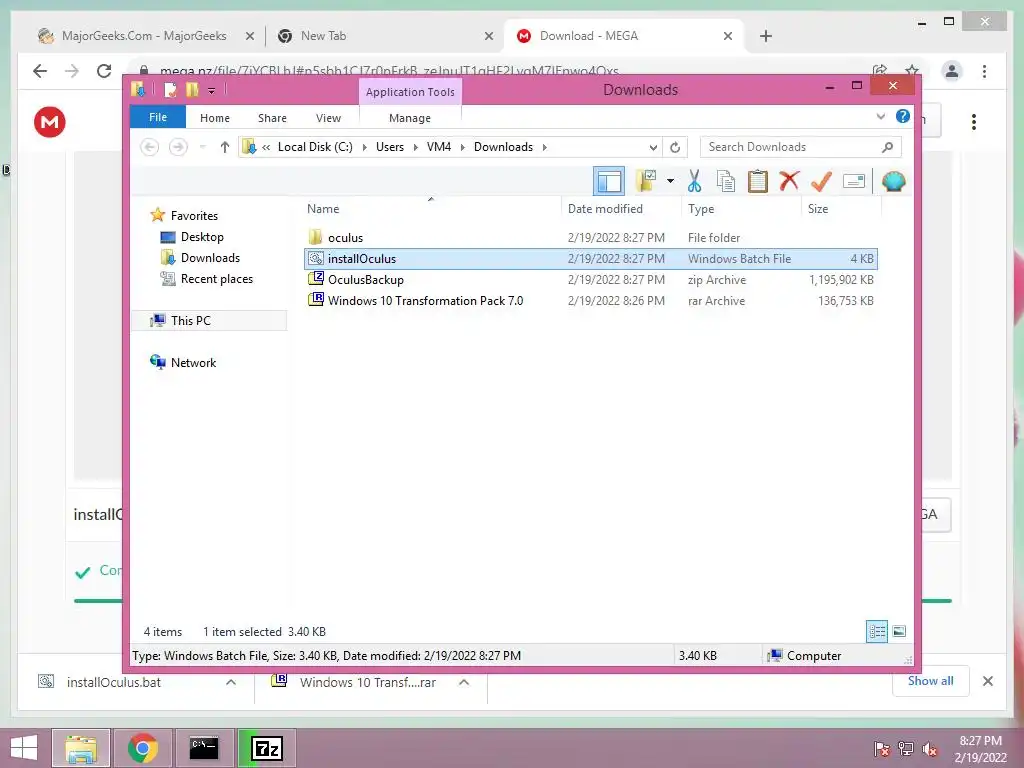This screenshot has height=768, width=1024.
Task: Click the red X Delete icon
Action: 789,180
